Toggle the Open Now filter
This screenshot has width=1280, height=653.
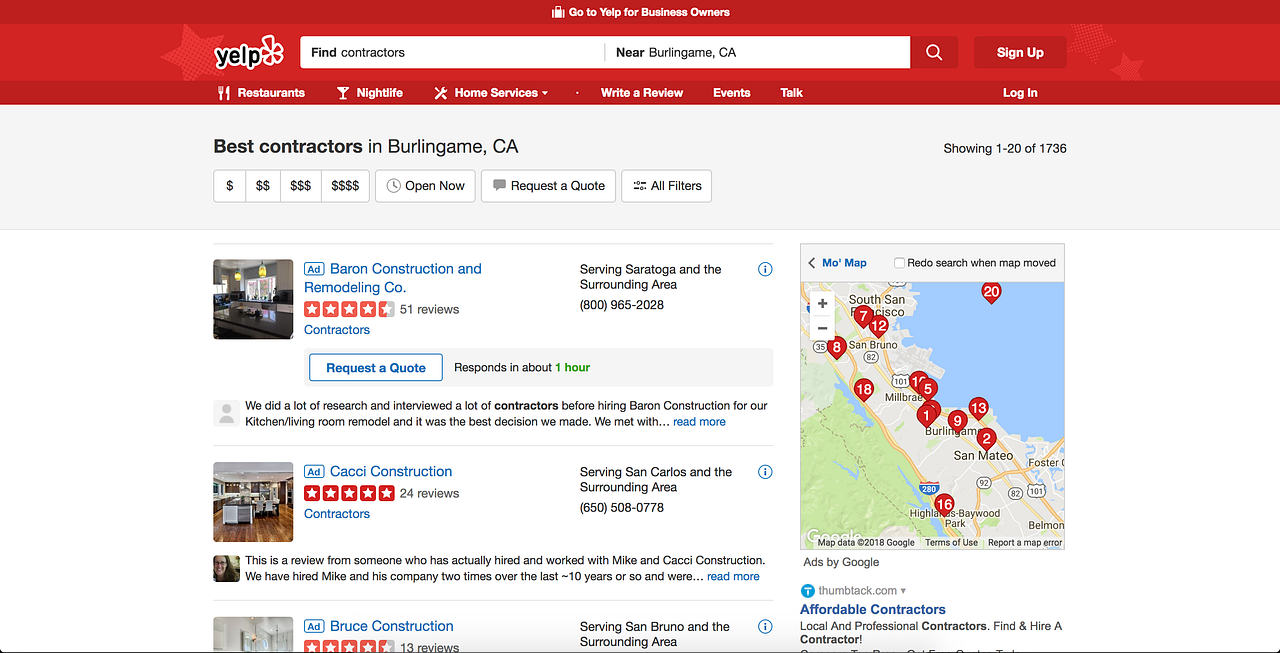425,186
